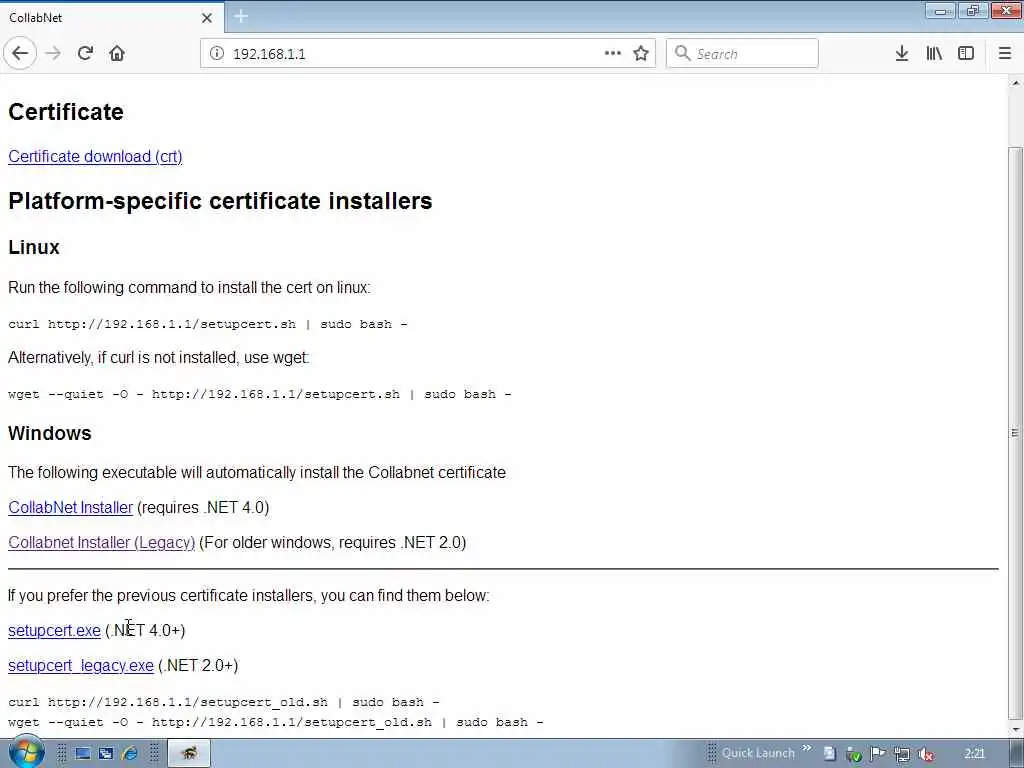Open the browser home page
This screenshot has height=768, width=1024.
click(x=117, y=53)
